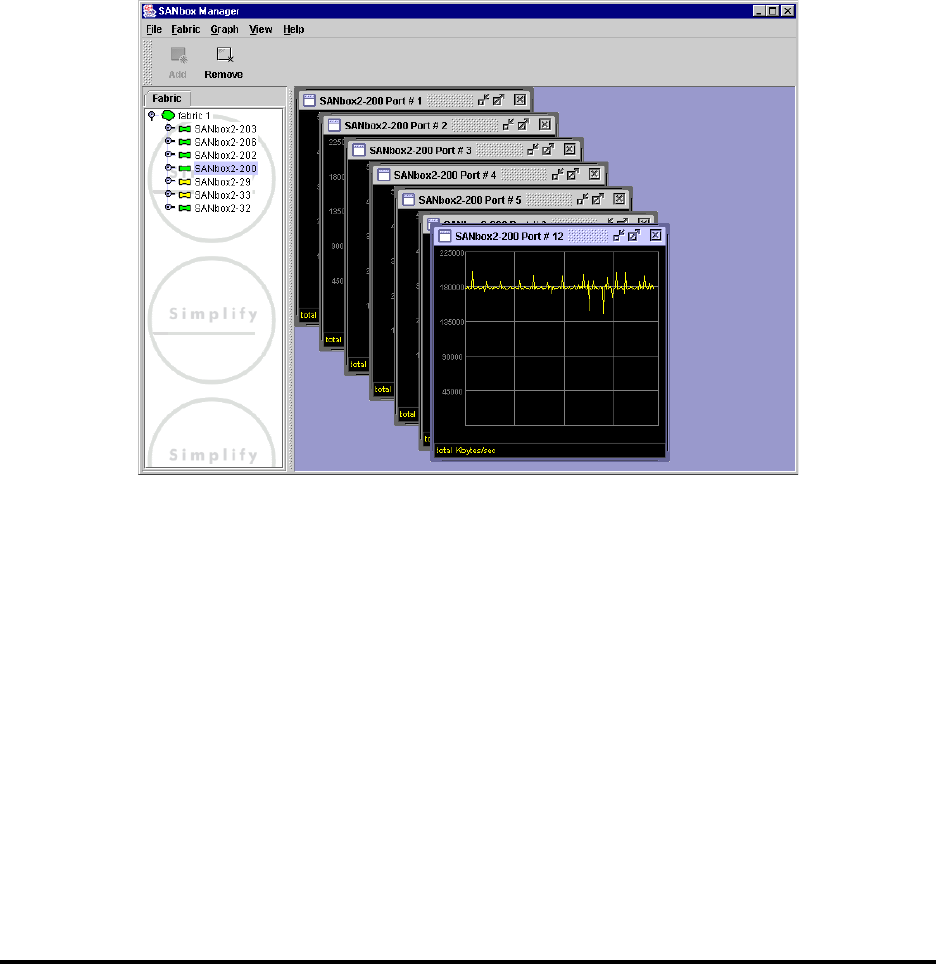
Task: Click the yellow SANbox2-33 switch icon
Action: pyautogui.click(x=184, y=195)
